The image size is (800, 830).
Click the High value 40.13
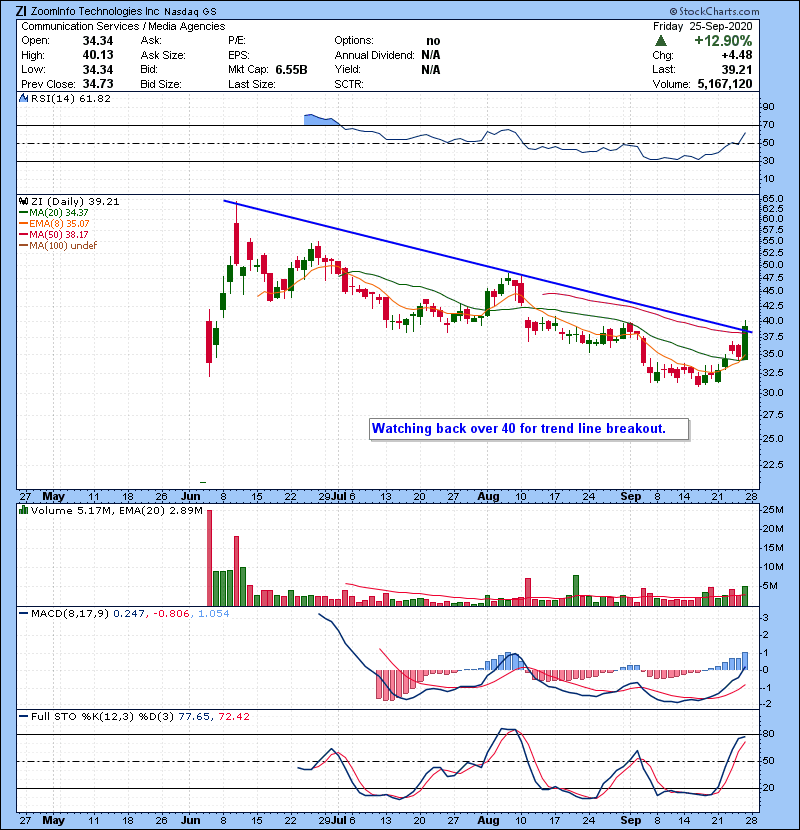(98, 55)
